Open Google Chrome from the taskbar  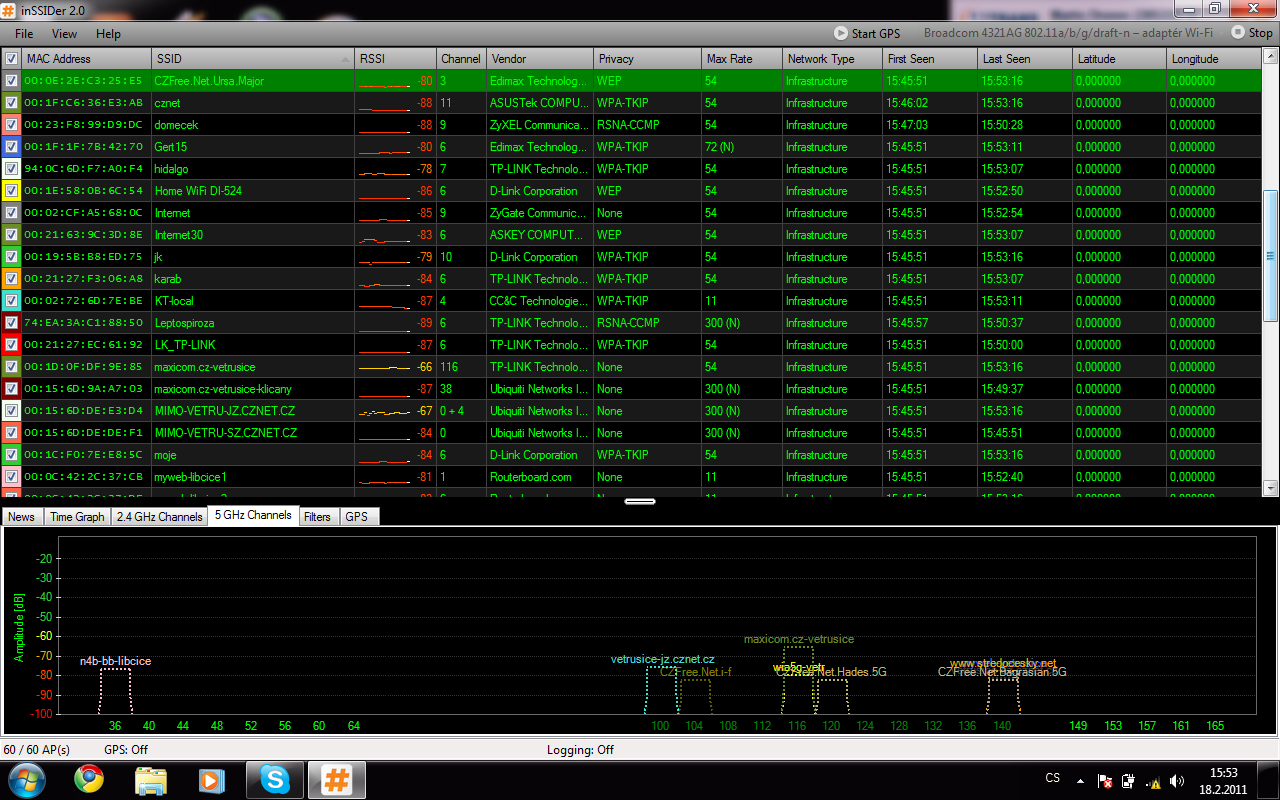pos(89,779)
